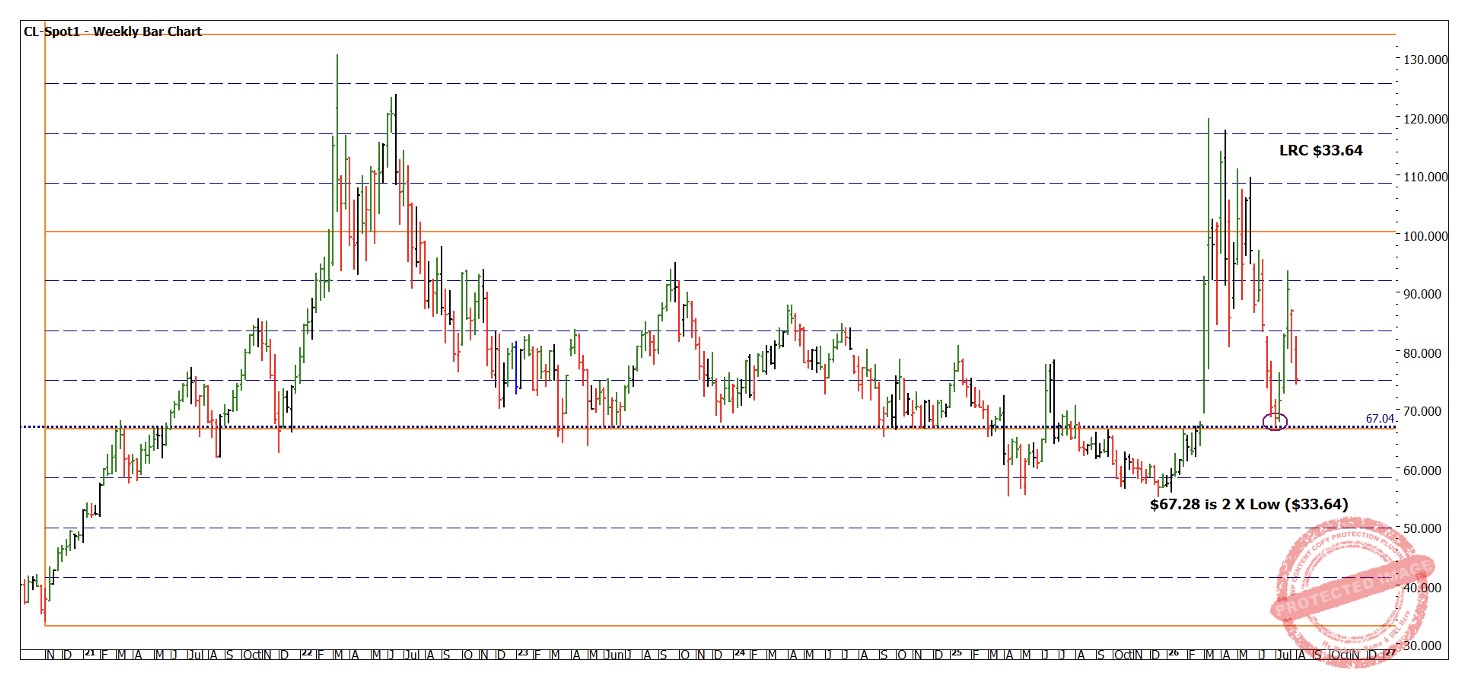Screen dimensions: 1470x684
Task: Click the 'CL-Spot1 - Weekly Bar Chart' title
Action: tap(114, 32)
